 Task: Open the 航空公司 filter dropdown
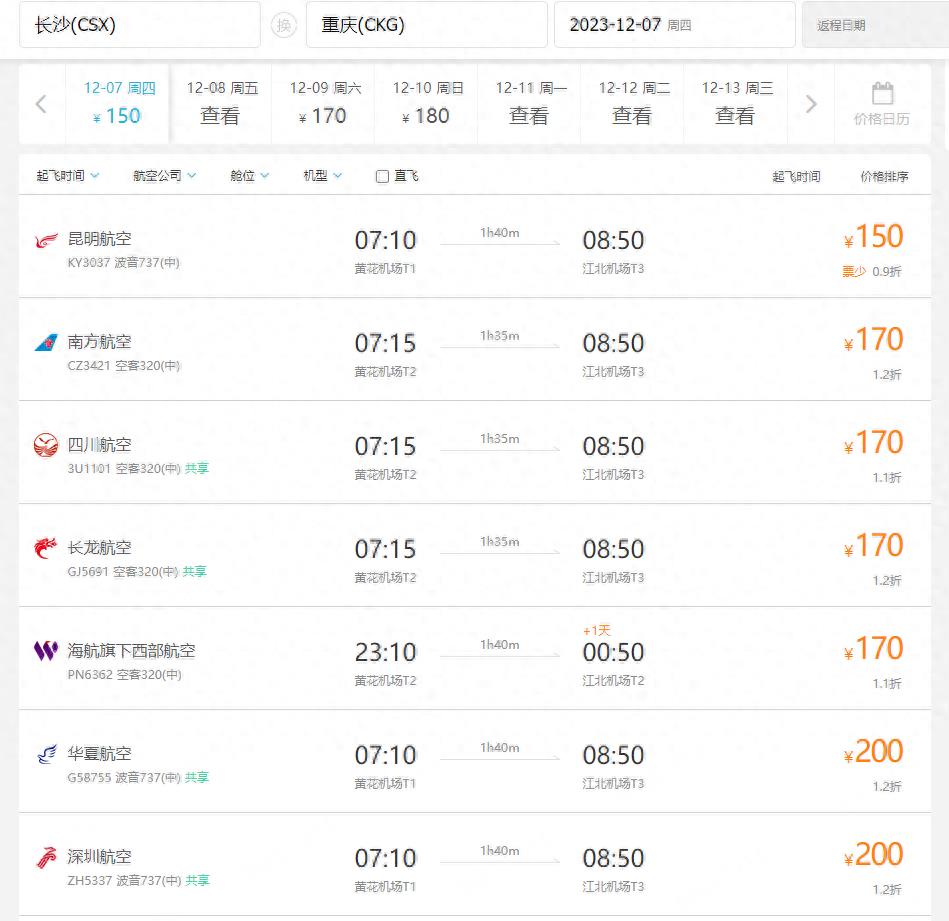point(165,176)
